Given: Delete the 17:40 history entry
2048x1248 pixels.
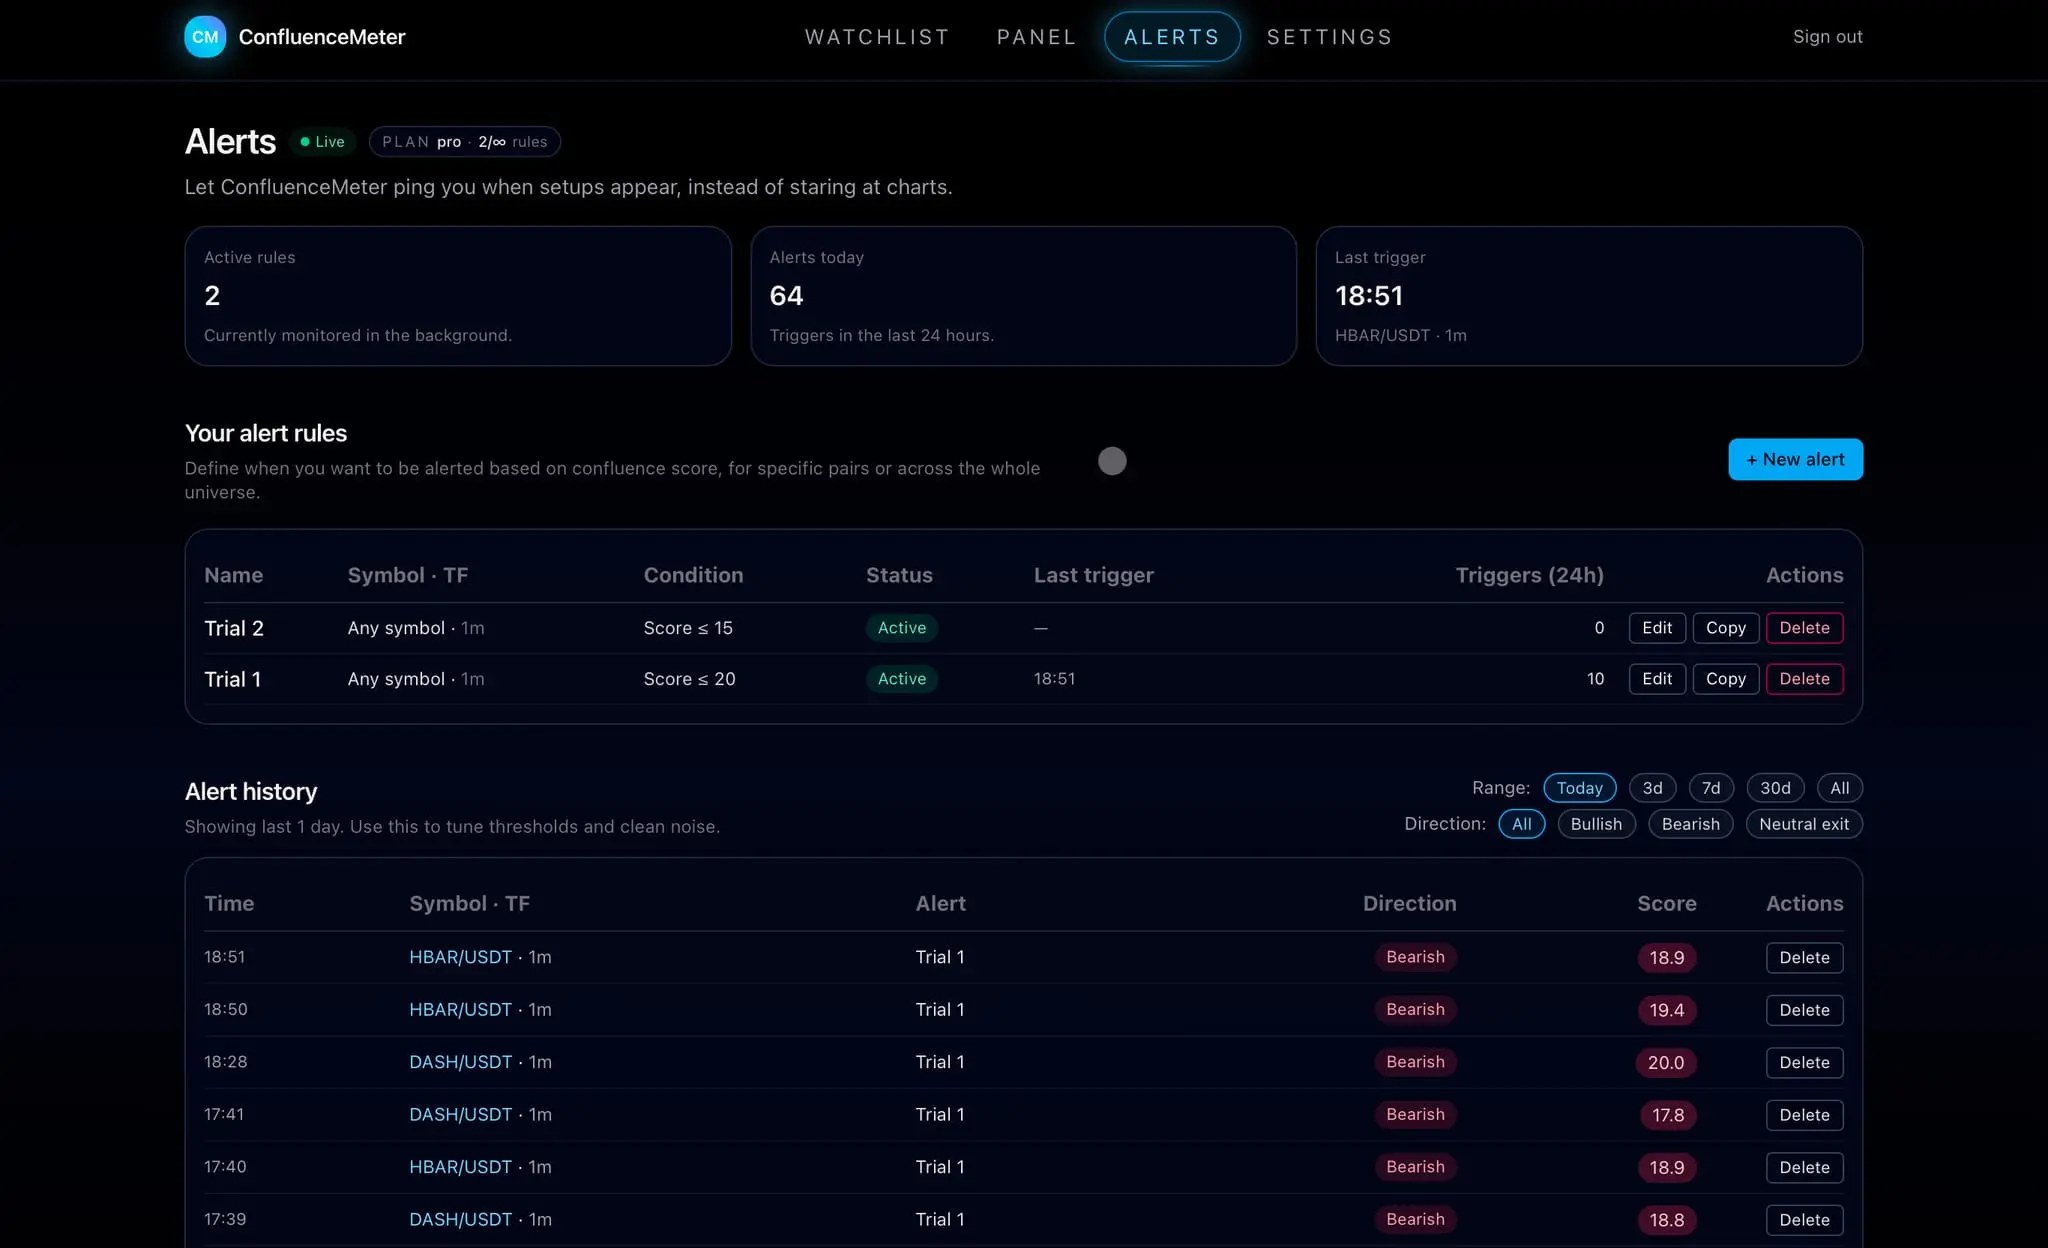Looking at the screenshot, I should [1804, 1168].
